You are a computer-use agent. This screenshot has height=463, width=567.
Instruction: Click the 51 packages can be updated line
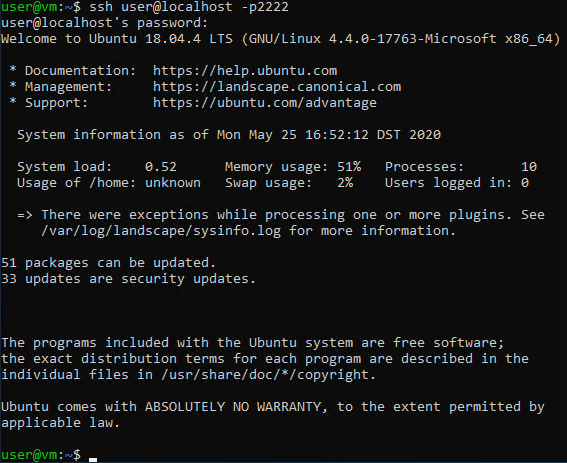coord(108,263)
